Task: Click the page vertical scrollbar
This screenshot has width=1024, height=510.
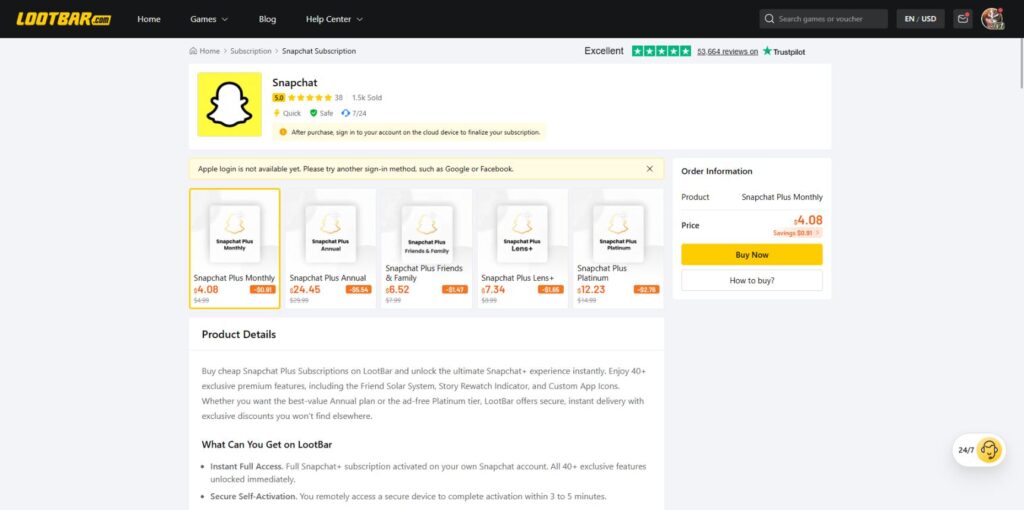Action: (x=1021, y=65)
